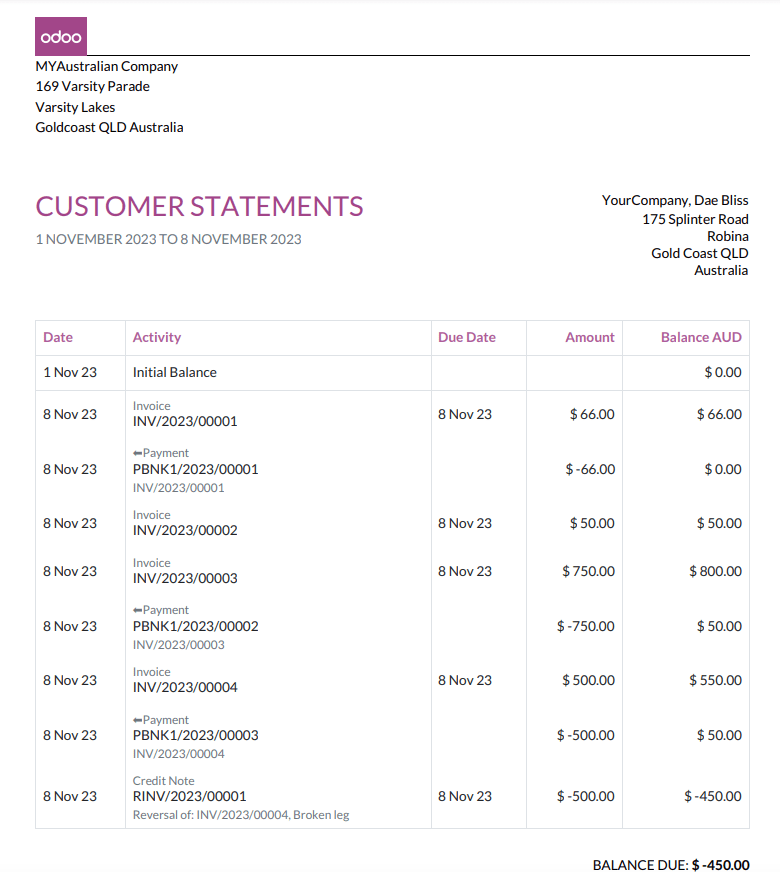
Task: Open invoice INV/2023/00002 entry
Action: click(x=185, y=531)
